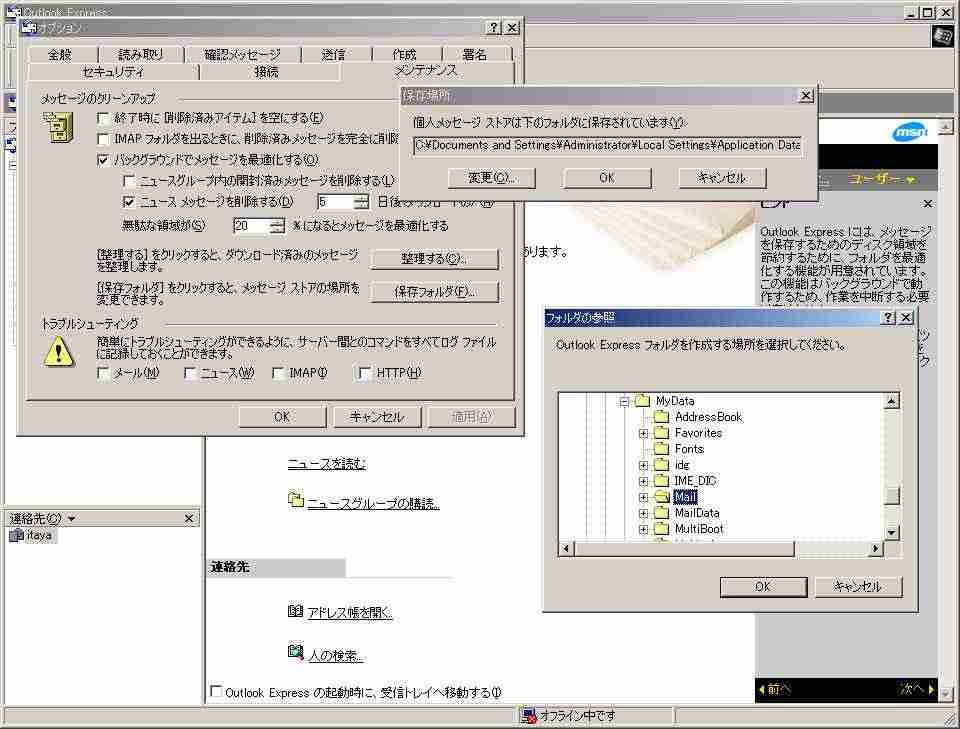Expand the idg folder

[x=643, y=465]
